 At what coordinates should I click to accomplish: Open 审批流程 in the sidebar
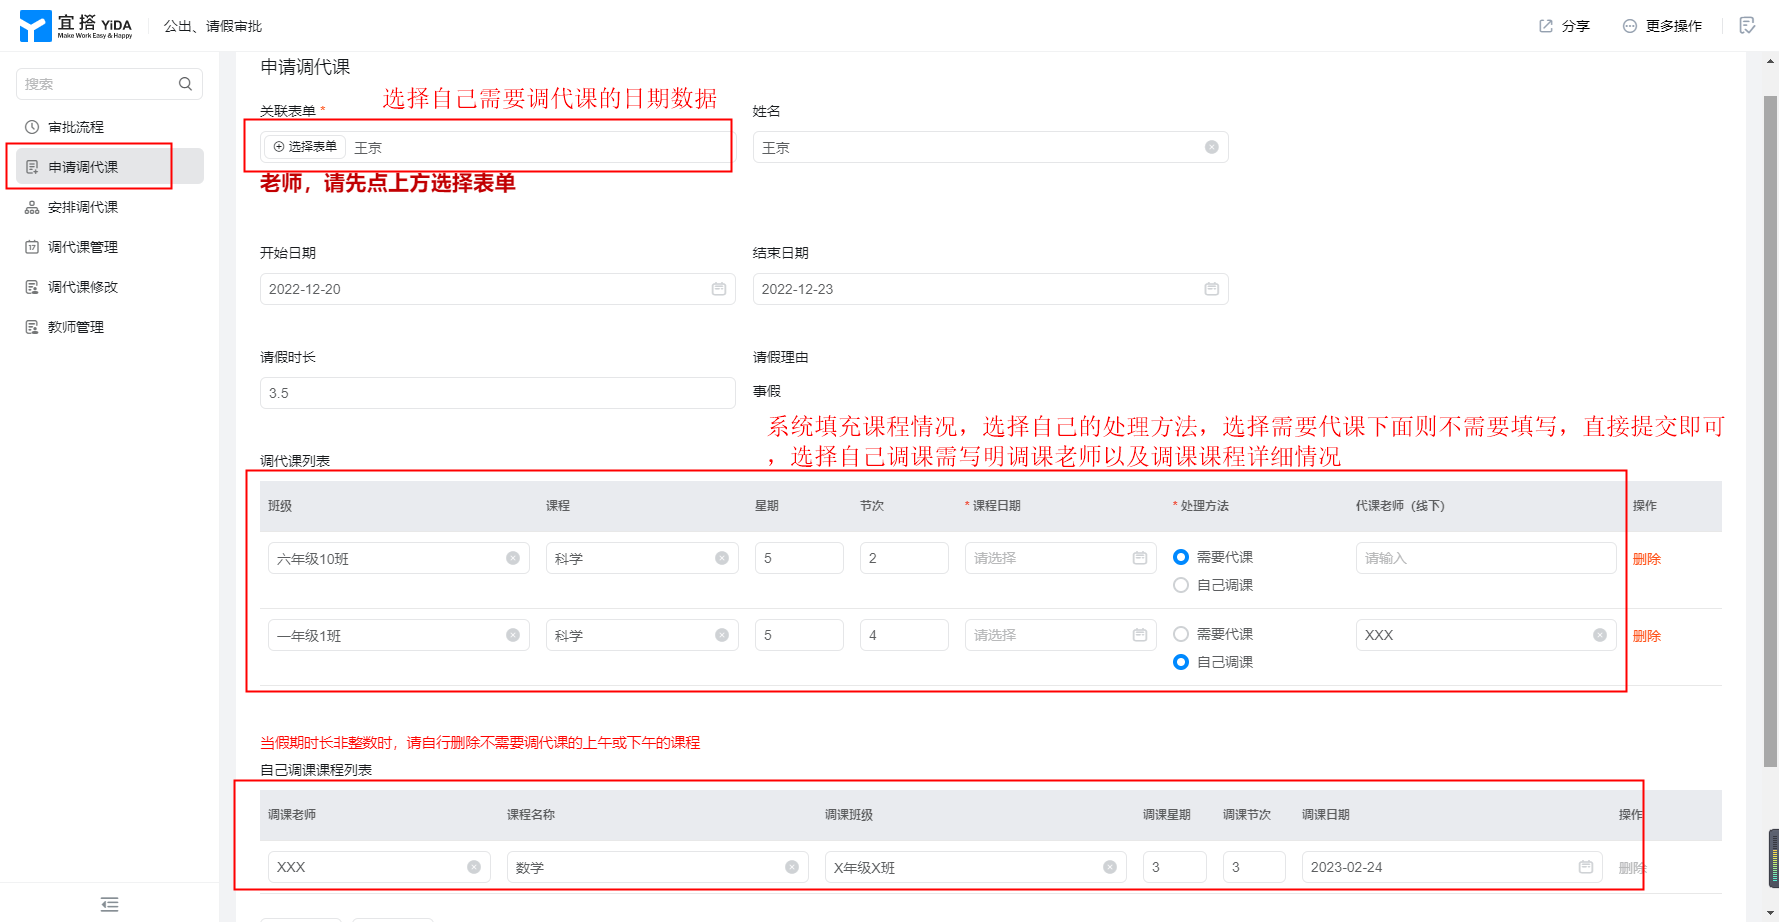click(76, 127)
